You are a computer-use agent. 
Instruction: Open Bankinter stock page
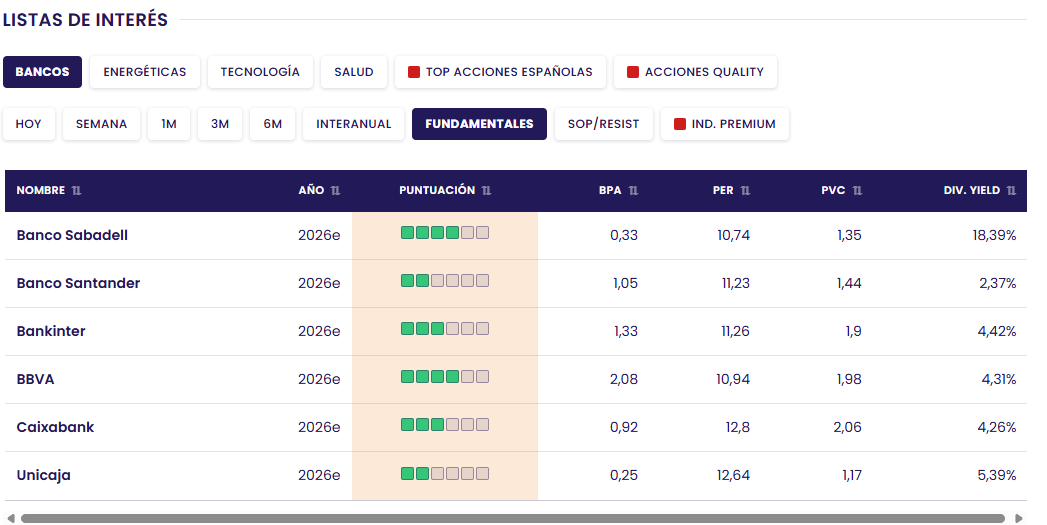pos(51,331)
